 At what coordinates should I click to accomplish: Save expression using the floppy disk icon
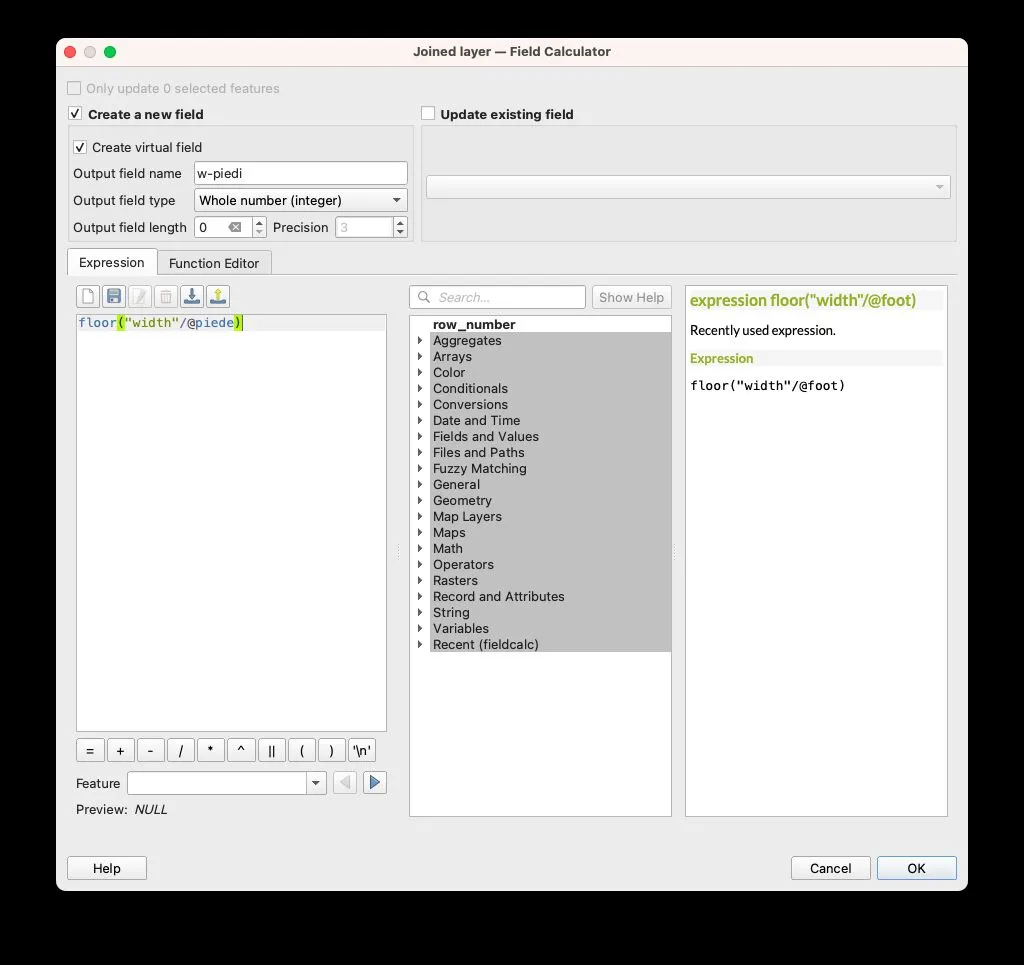point(114,296)
